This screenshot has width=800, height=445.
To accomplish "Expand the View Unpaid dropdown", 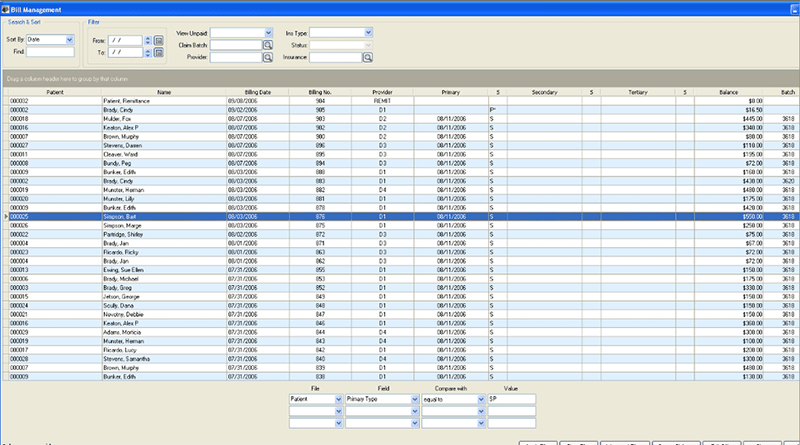I will click(268, 33).
